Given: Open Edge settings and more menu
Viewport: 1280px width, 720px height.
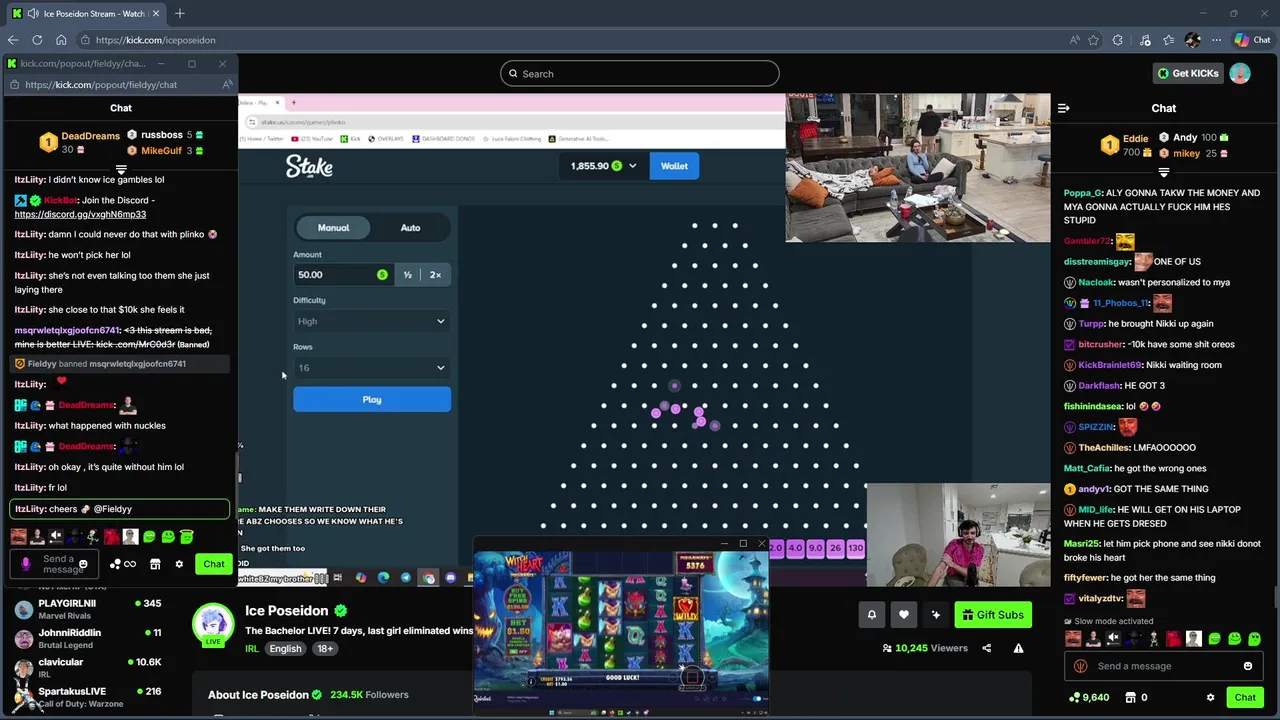Looking at the screenshot, I should click(x=1216, y=40).
